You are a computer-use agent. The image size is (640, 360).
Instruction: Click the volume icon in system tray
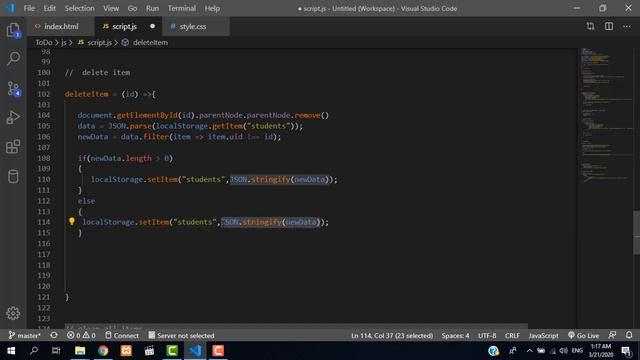564,351
